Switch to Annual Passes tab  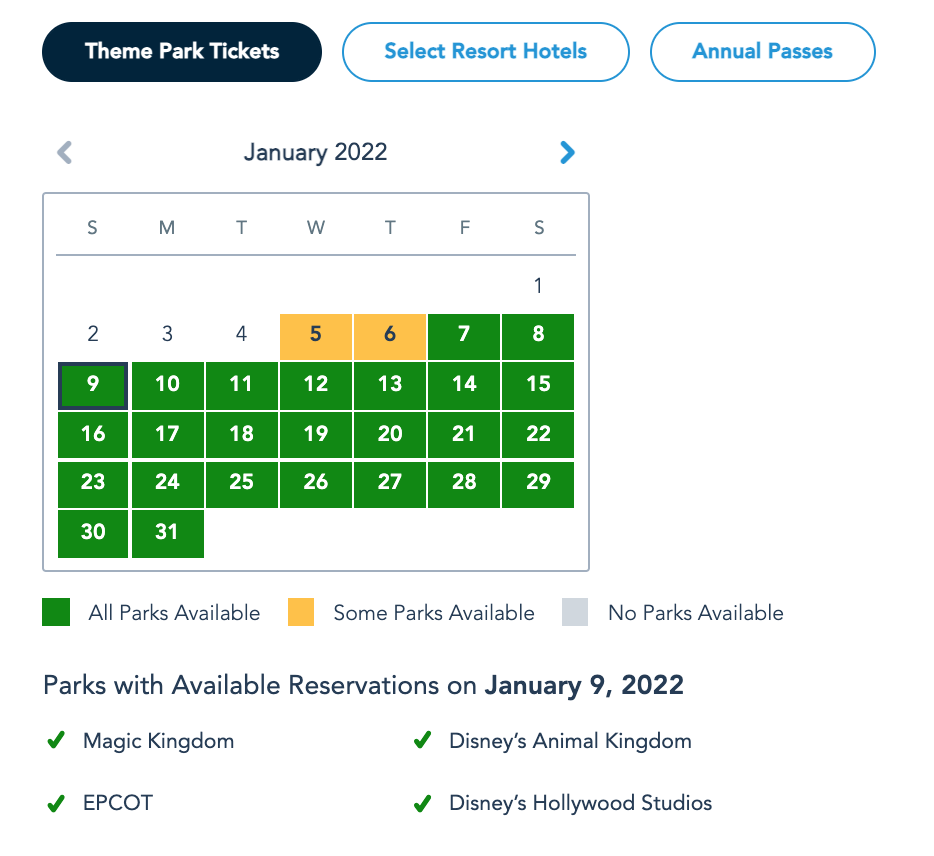(762, 51)
